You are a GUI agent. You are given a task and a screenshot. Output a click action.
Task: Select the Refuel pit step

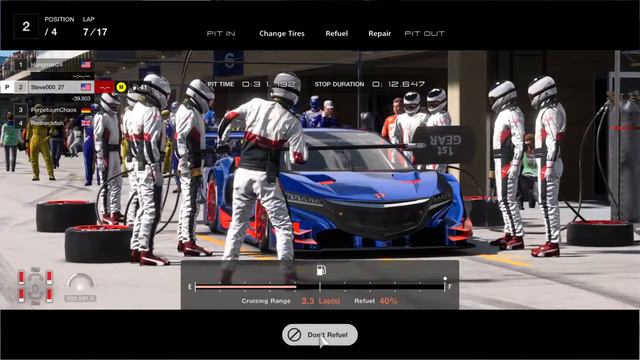(x=336, y=33)
